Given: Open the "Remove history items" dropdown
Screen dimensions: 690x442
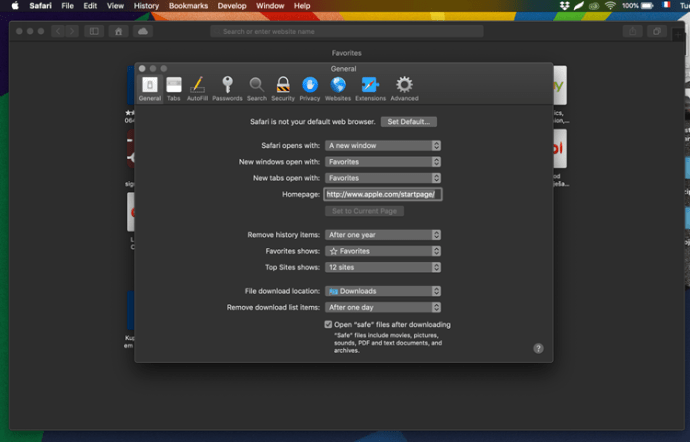Looking at the screenshot, I should click(383, 235).
